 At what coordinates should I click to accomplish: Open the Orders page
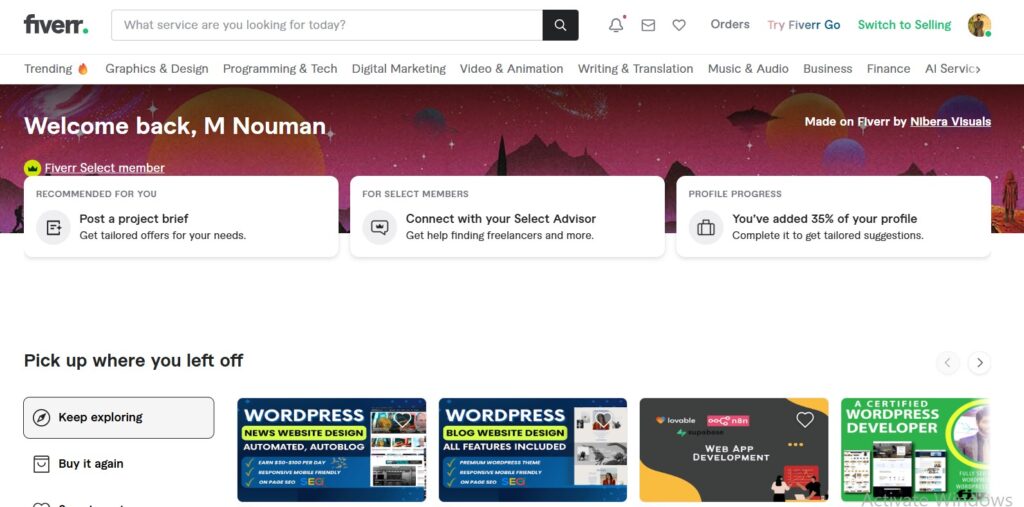730,24
